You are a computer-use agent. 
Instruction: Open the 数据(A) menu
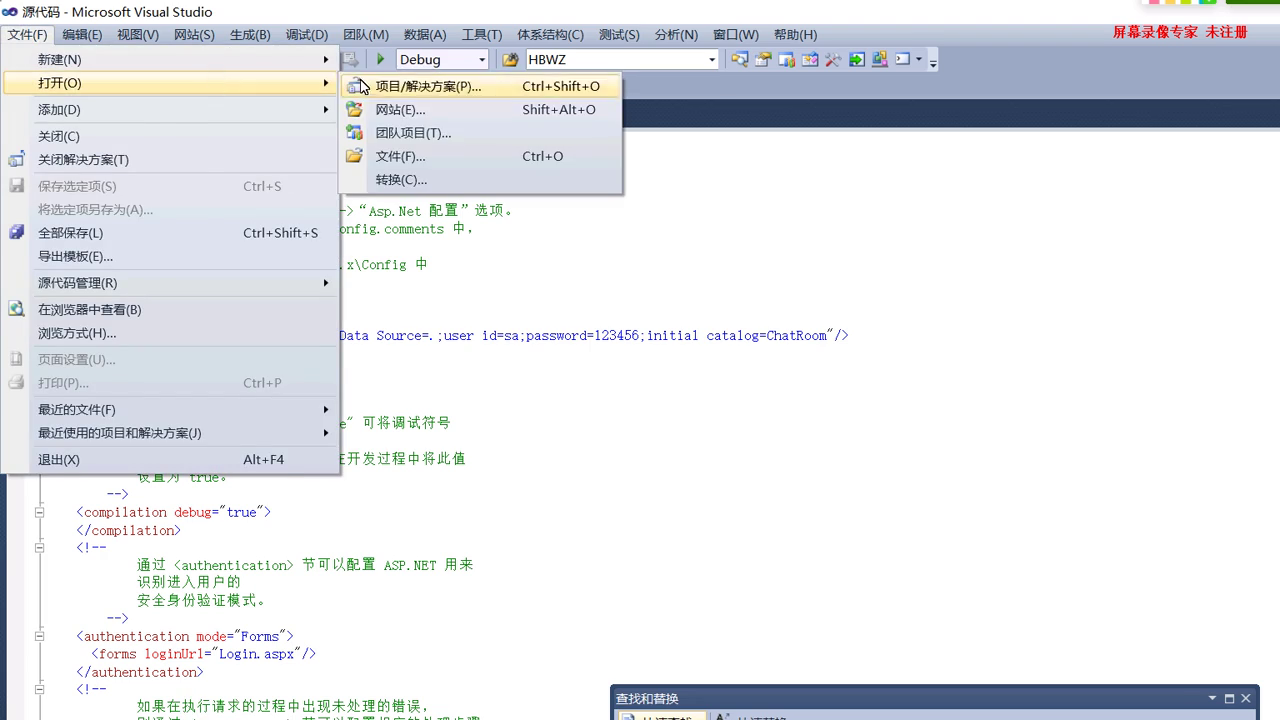pyautogui.click(x=425, y=35)
